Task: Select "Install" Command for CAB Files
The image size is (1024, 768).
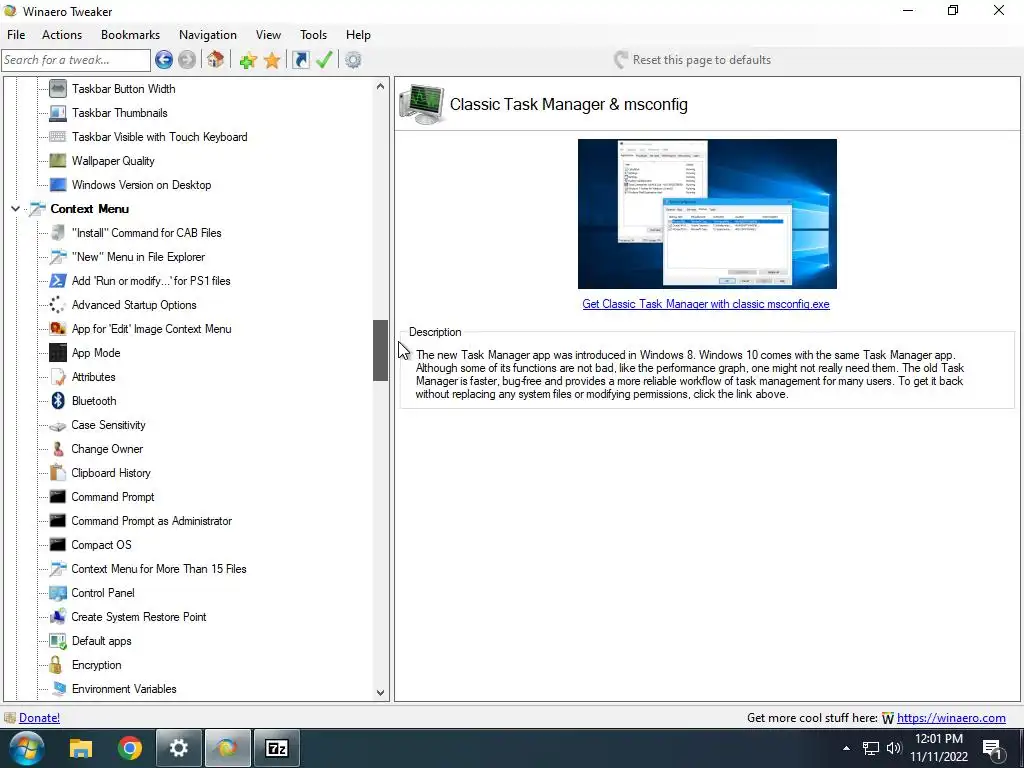Action: click(146, 233)
